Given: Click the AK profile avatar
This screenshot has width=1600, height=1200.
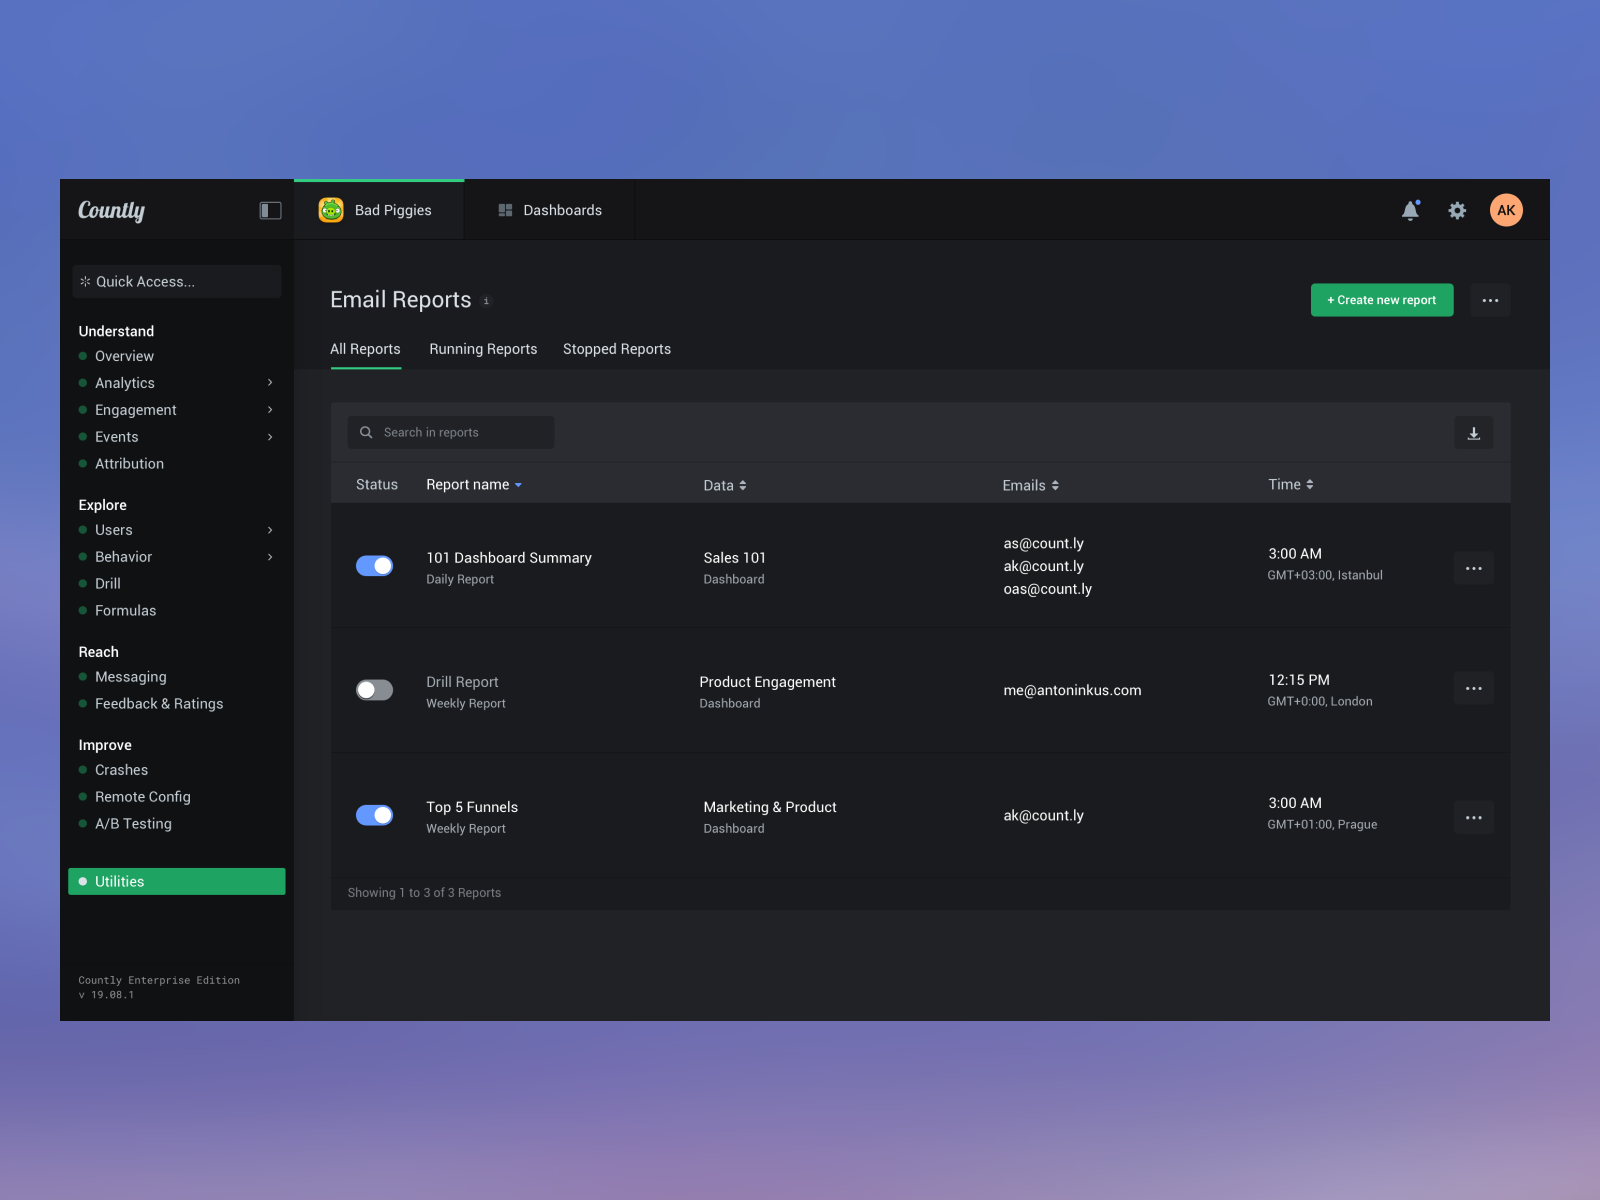Looking at the screenshot, I should (1506, 210).
